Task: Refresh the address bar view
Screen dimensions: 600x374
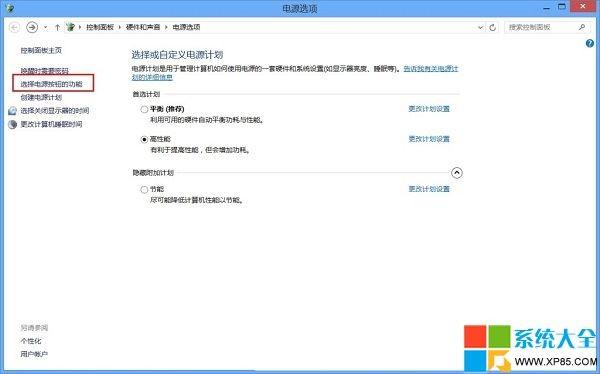Action: [492, 27]
